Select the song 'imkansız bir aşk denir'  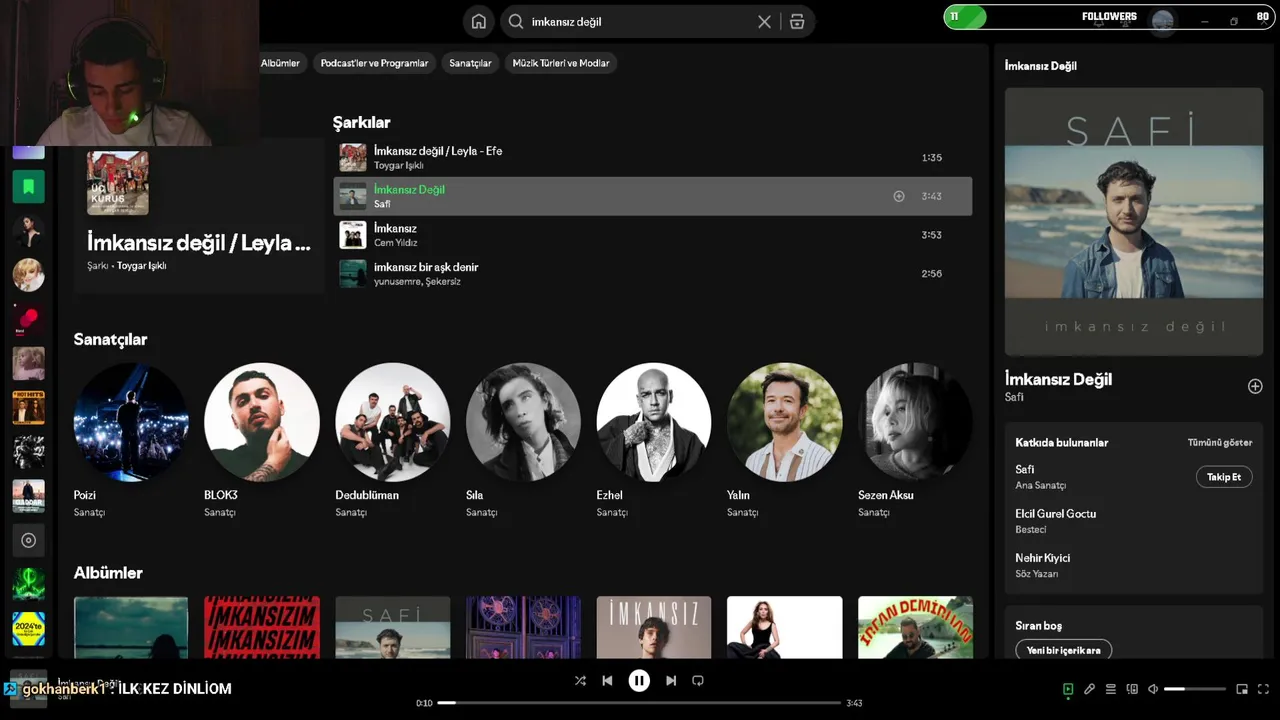point(652,274)
